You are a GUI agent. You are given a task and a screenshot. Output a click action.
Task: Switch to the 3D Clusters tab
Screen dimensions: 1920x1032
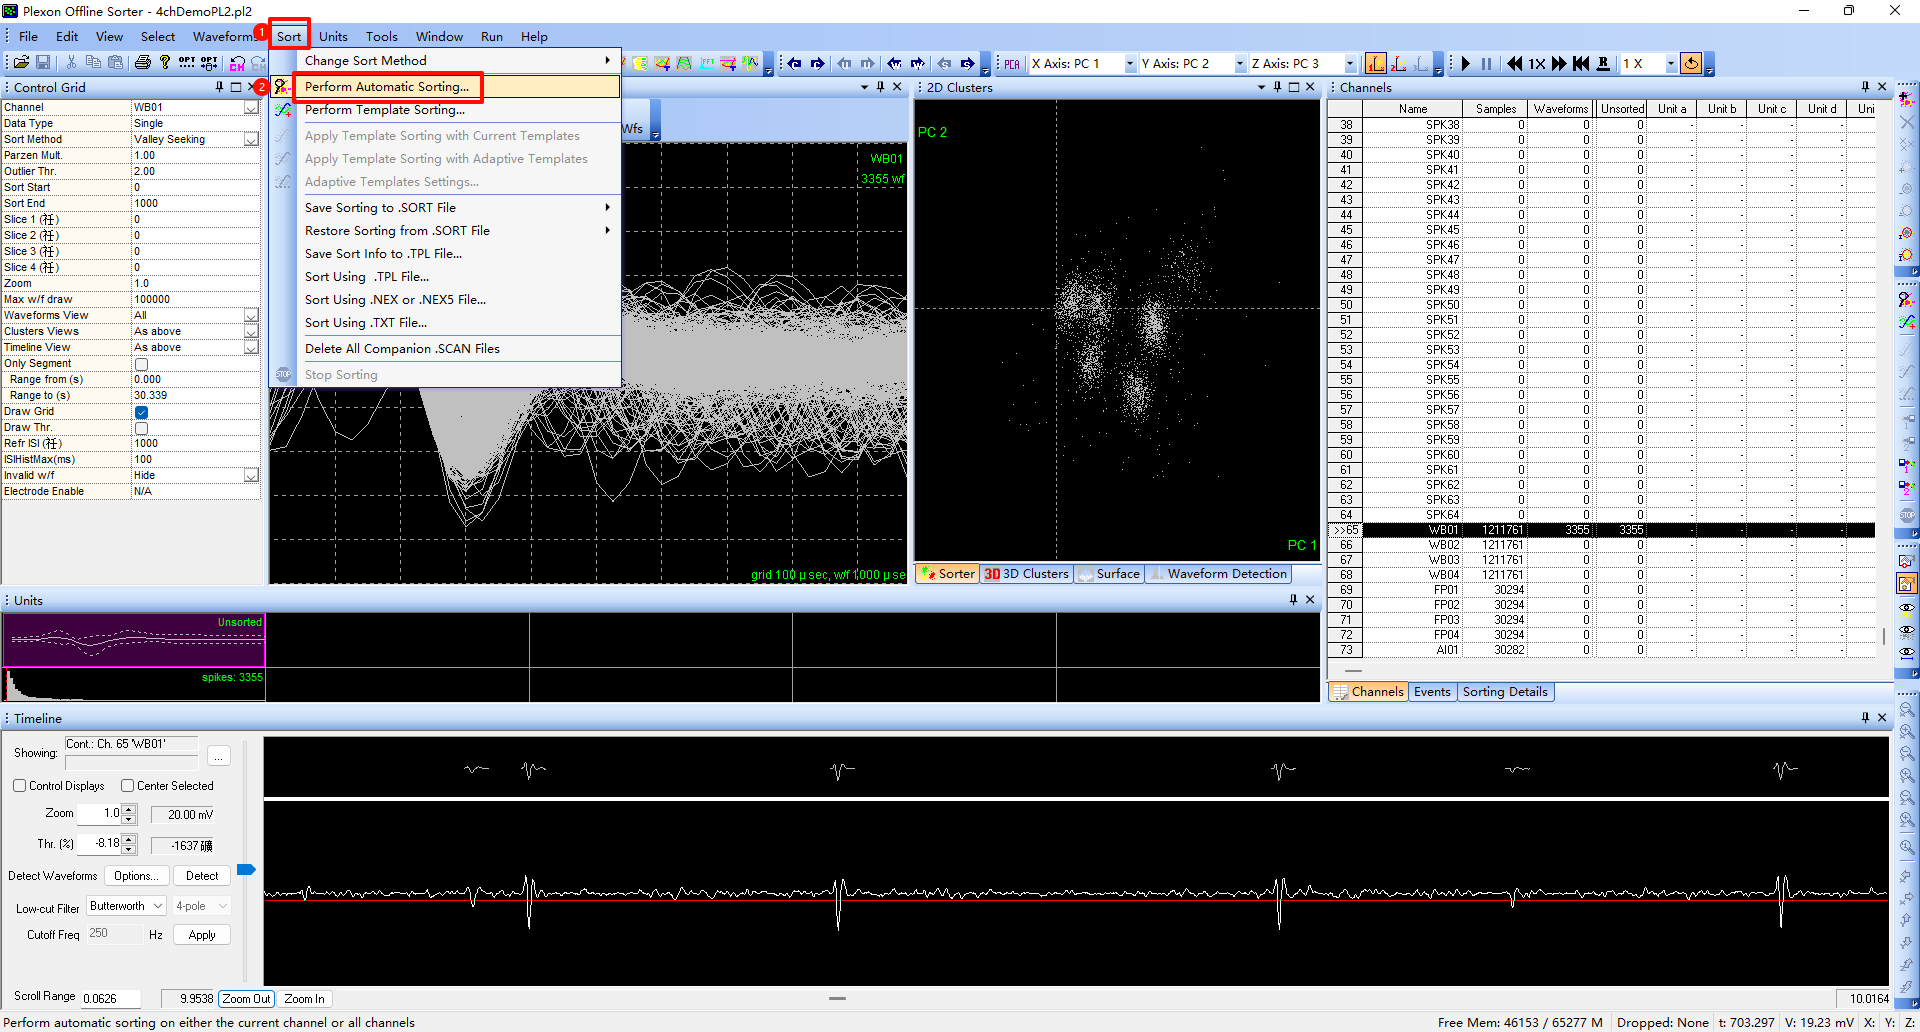pos(1026,574)
